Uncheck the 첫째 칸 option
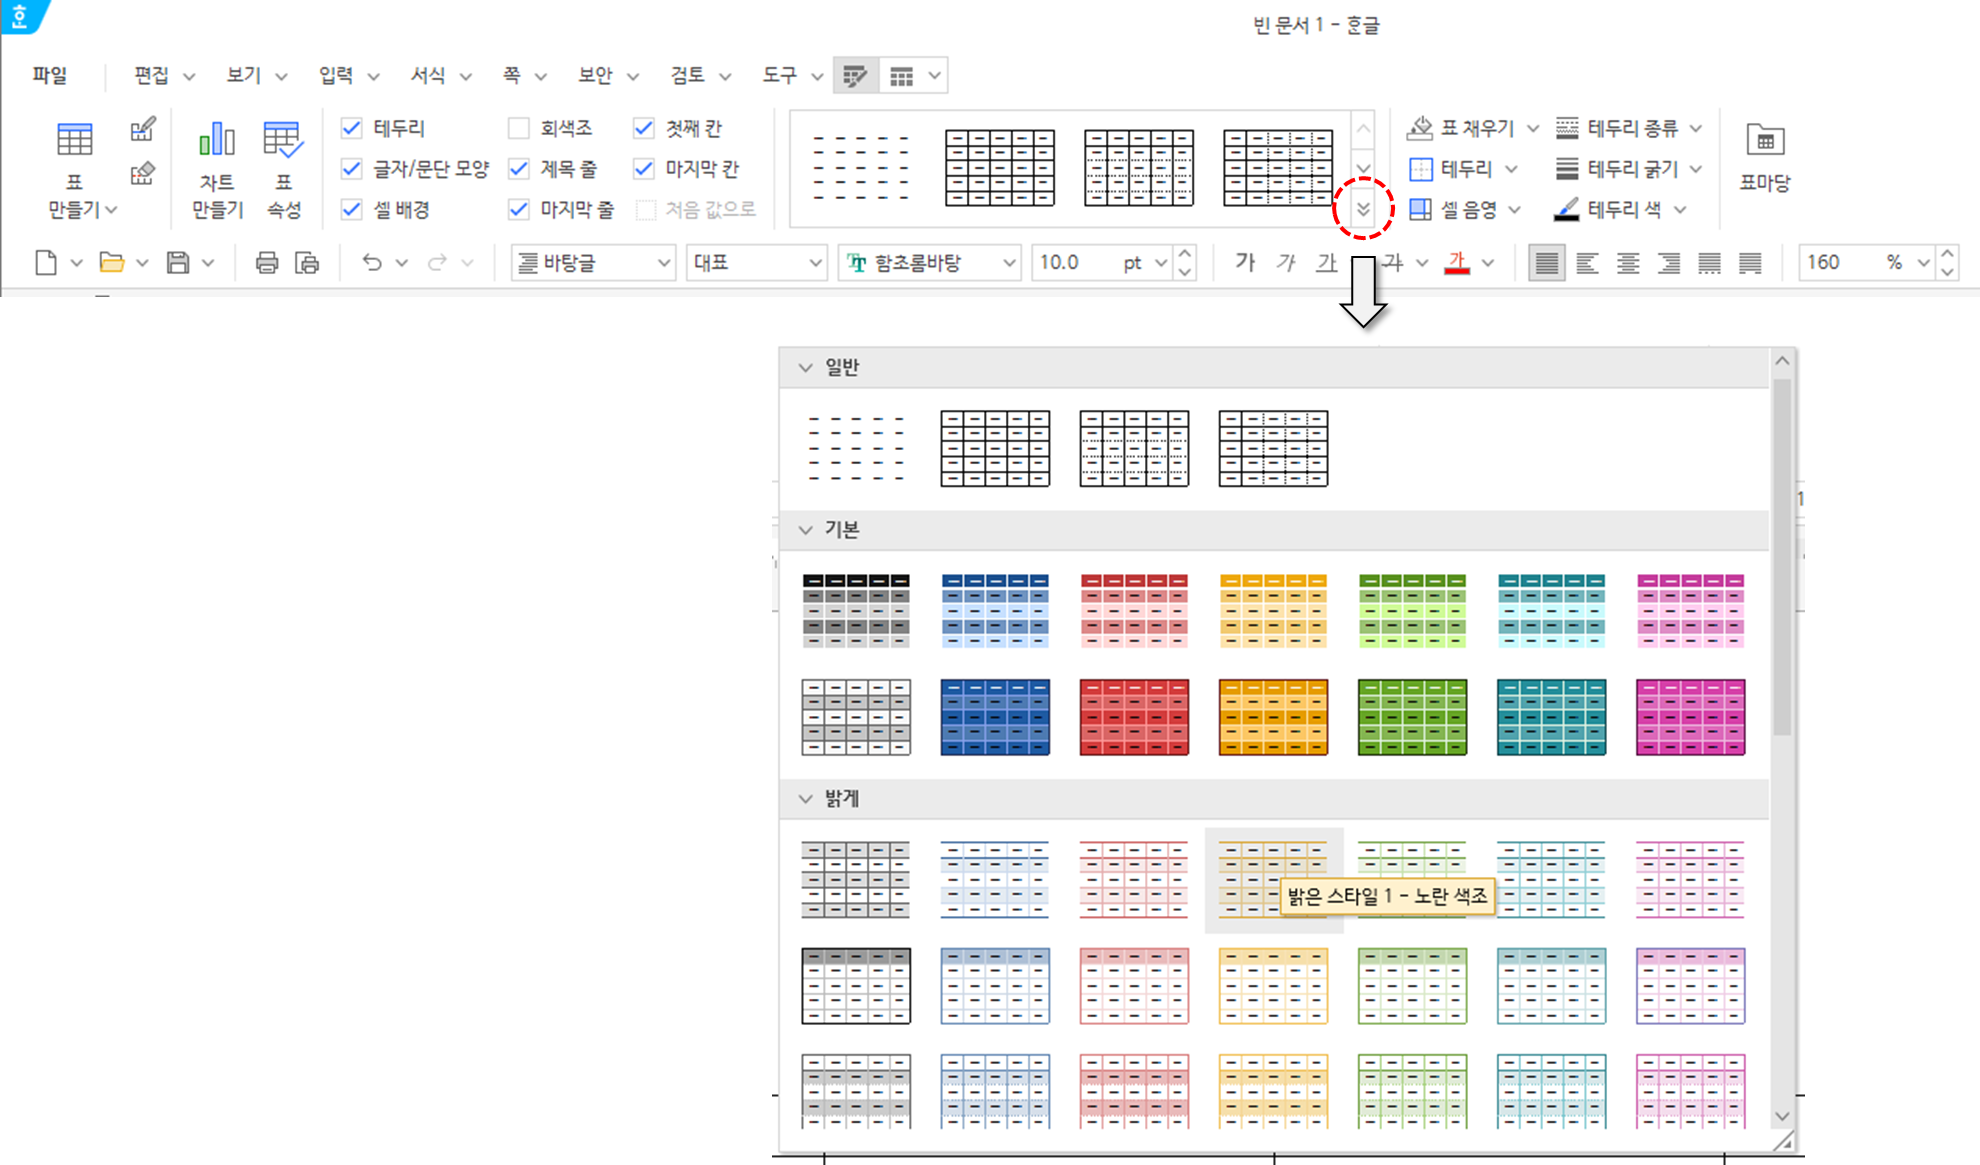 pyautogui.click(x=643, y=128)
